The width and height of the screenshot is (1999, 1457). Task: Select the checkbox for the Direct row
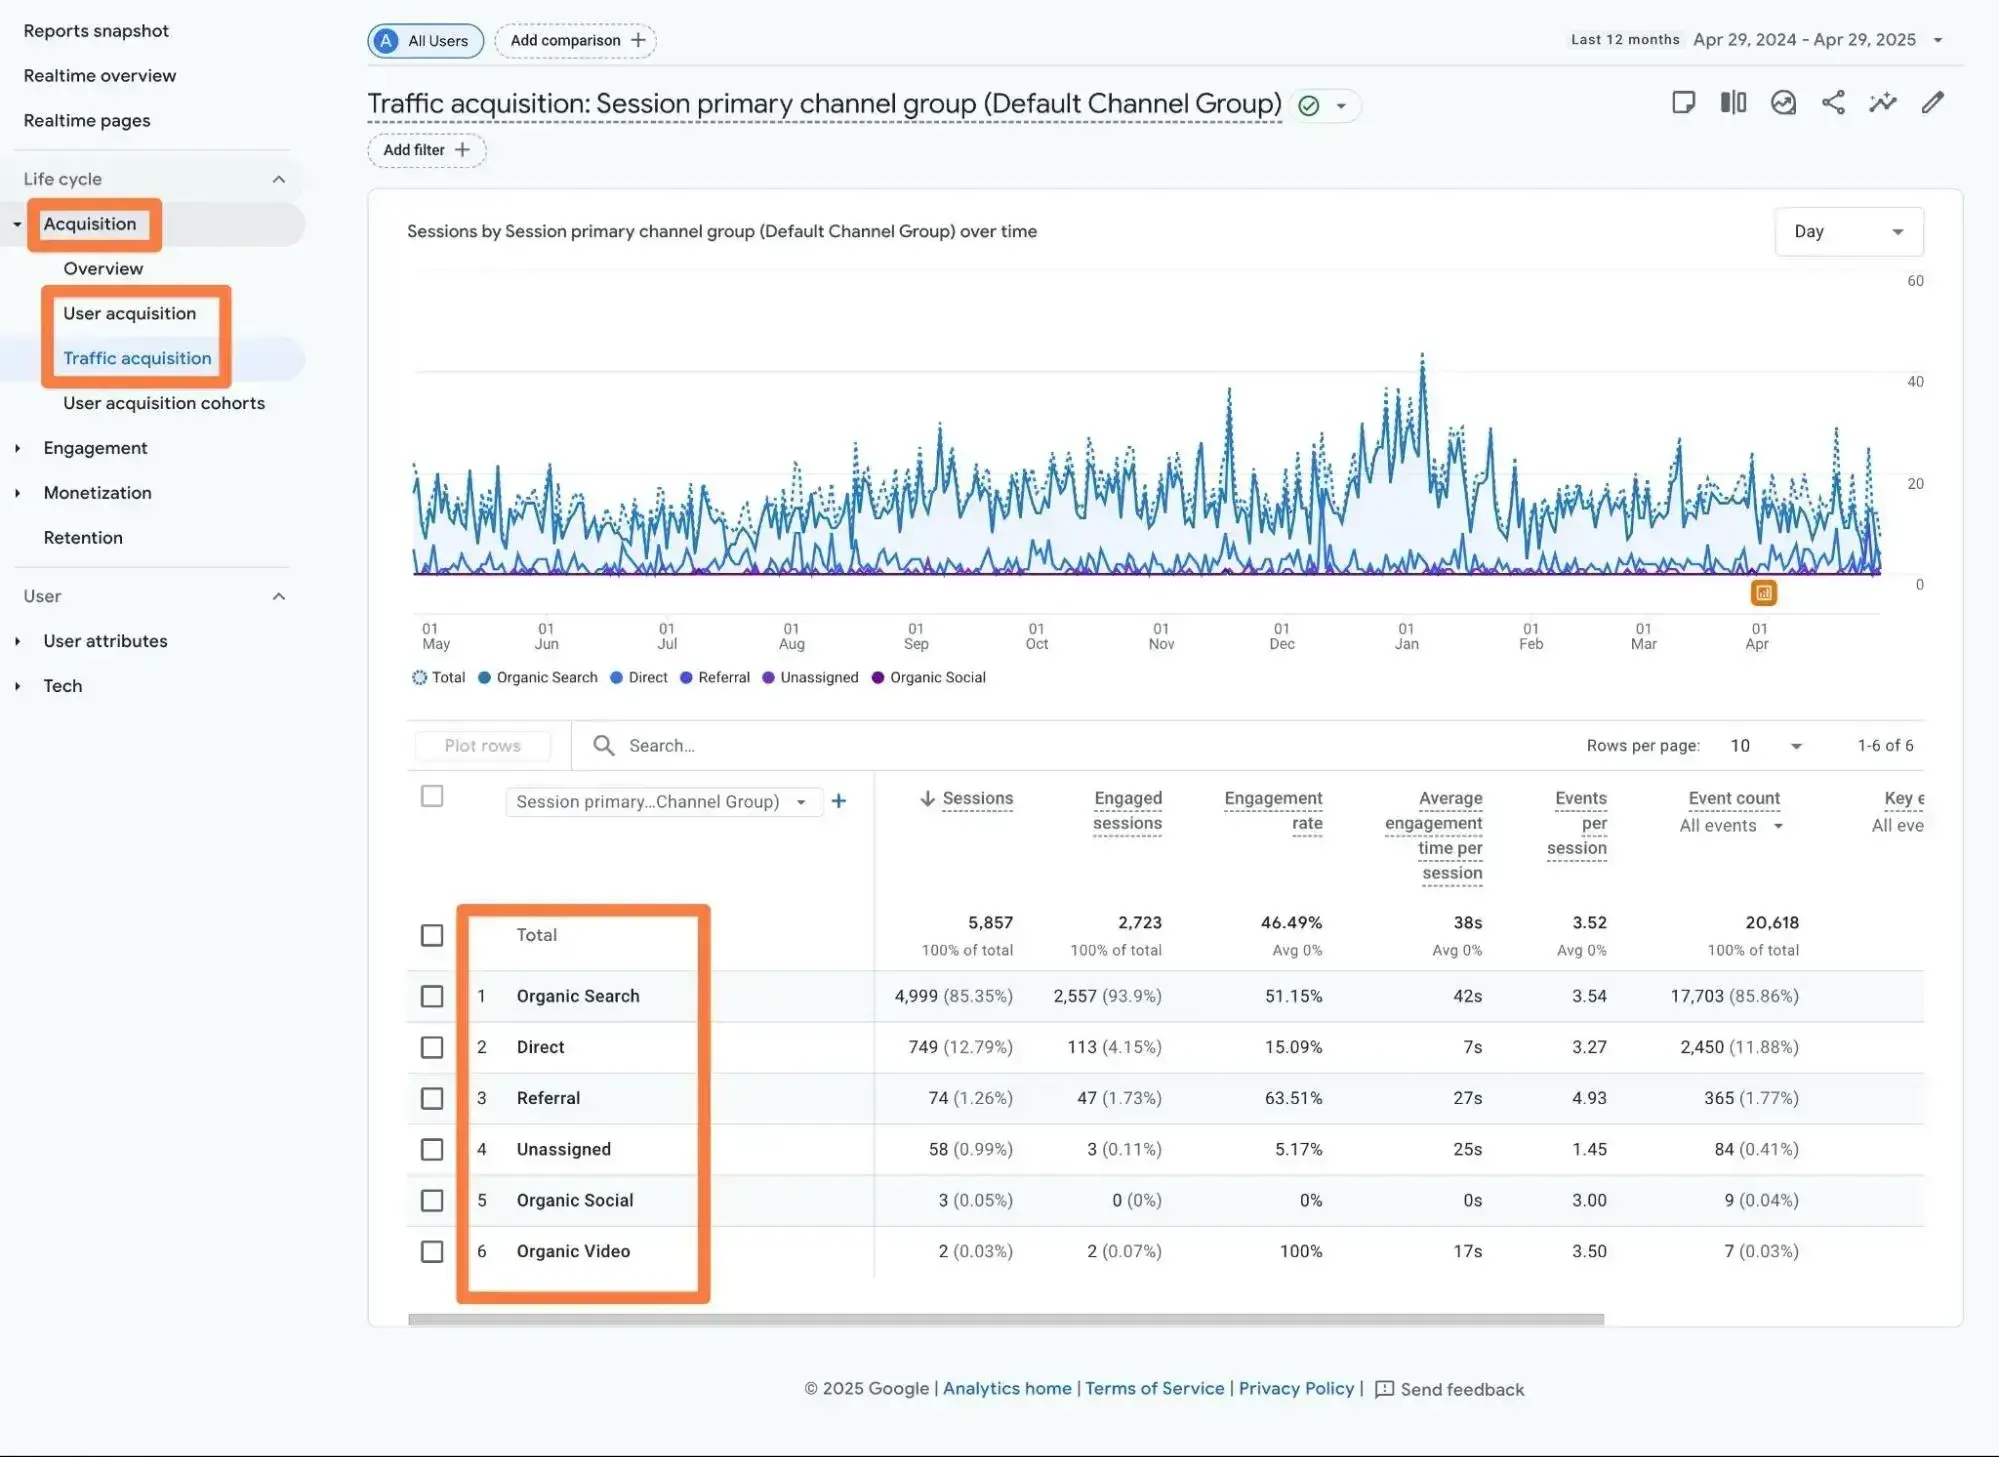(432, 1047)
